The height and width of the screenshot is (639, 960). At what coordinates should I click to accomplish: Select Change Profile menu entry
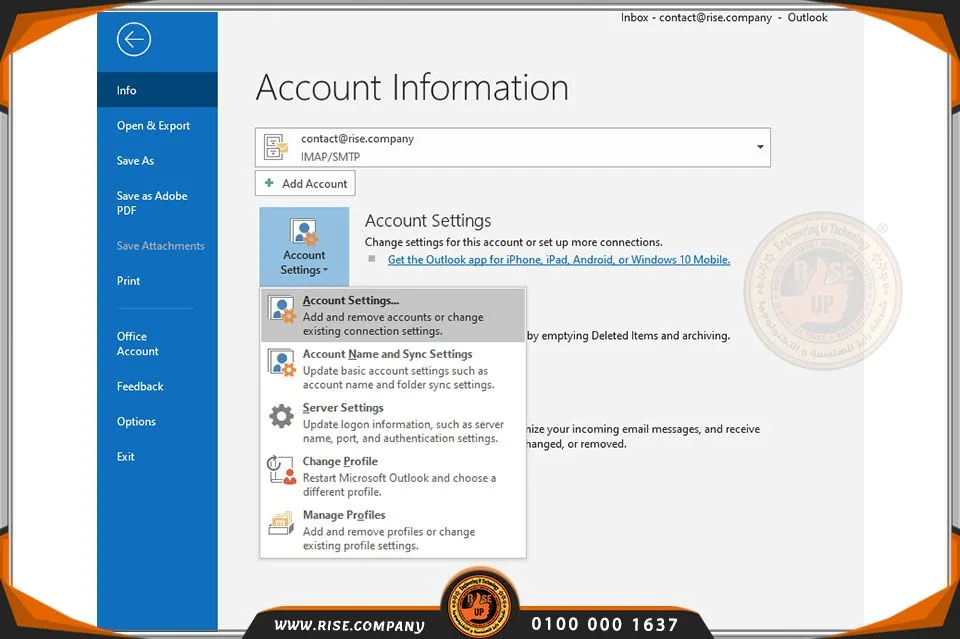(393, 476)
